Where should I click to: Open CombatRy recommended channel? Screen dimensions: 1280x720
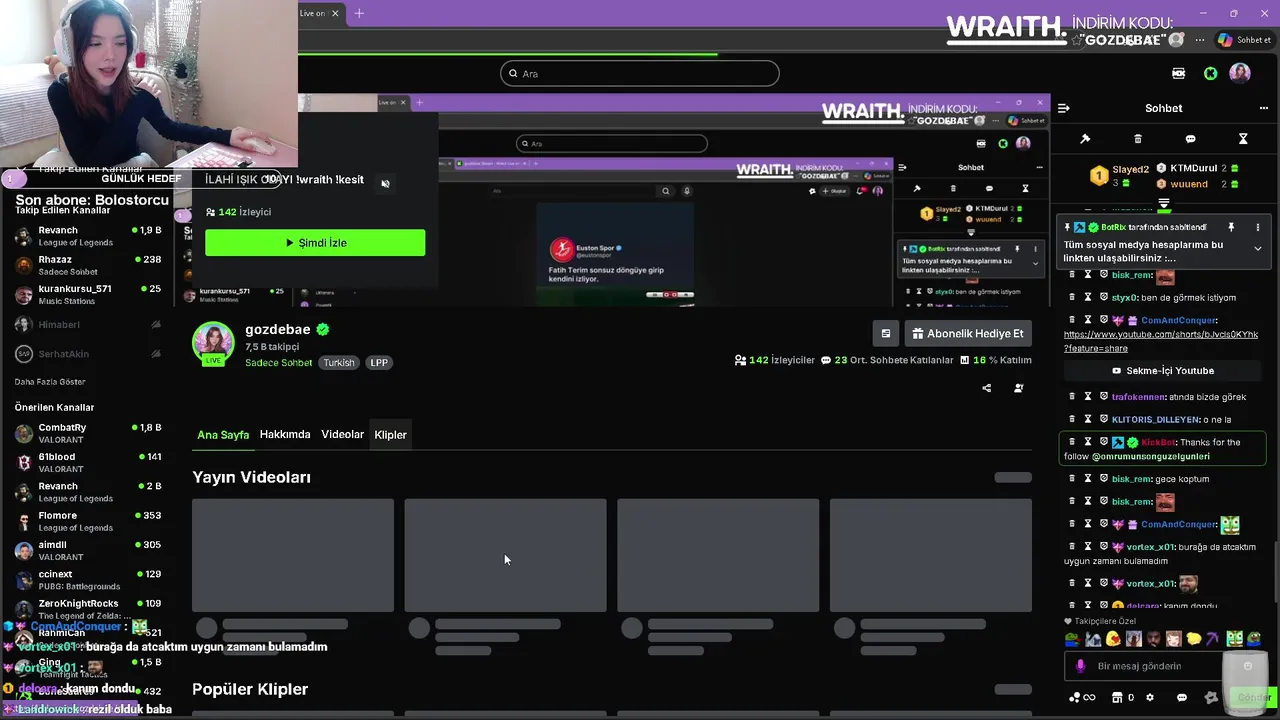click(88, 433)
